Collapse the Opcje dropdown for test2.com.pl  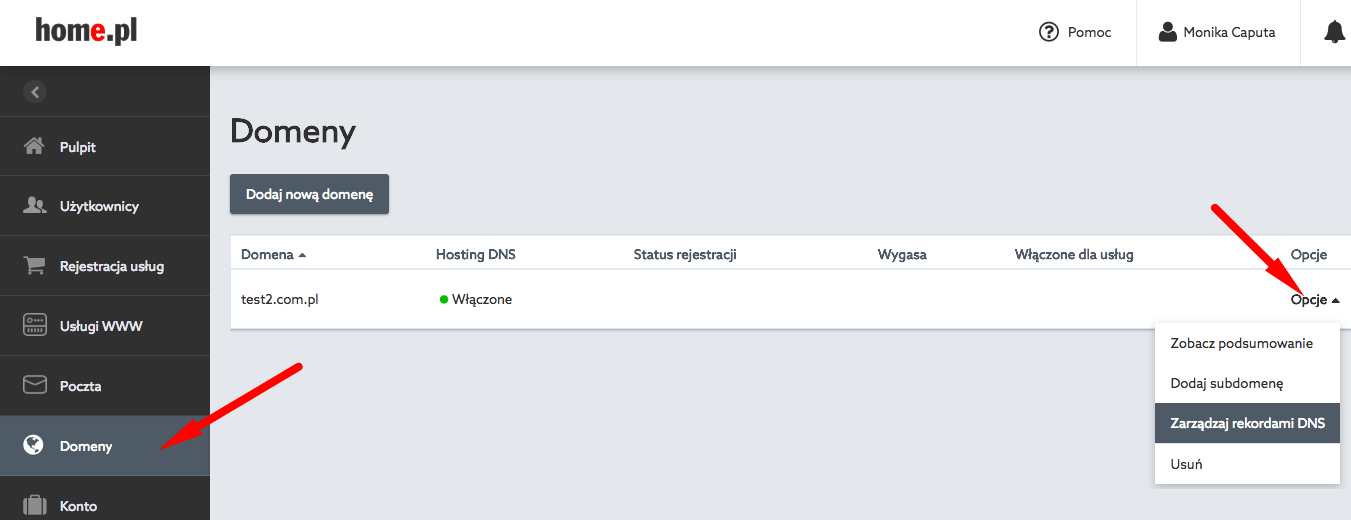[1315, 299]
